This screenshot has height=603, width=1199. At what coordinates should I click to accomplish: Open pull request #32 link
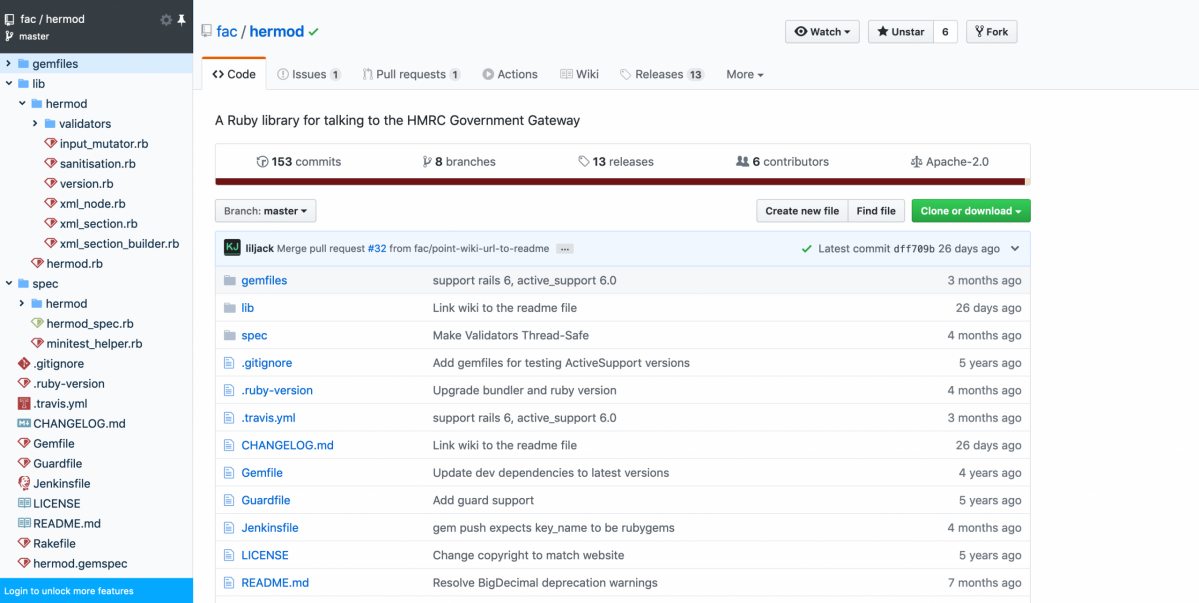(376, 249)
